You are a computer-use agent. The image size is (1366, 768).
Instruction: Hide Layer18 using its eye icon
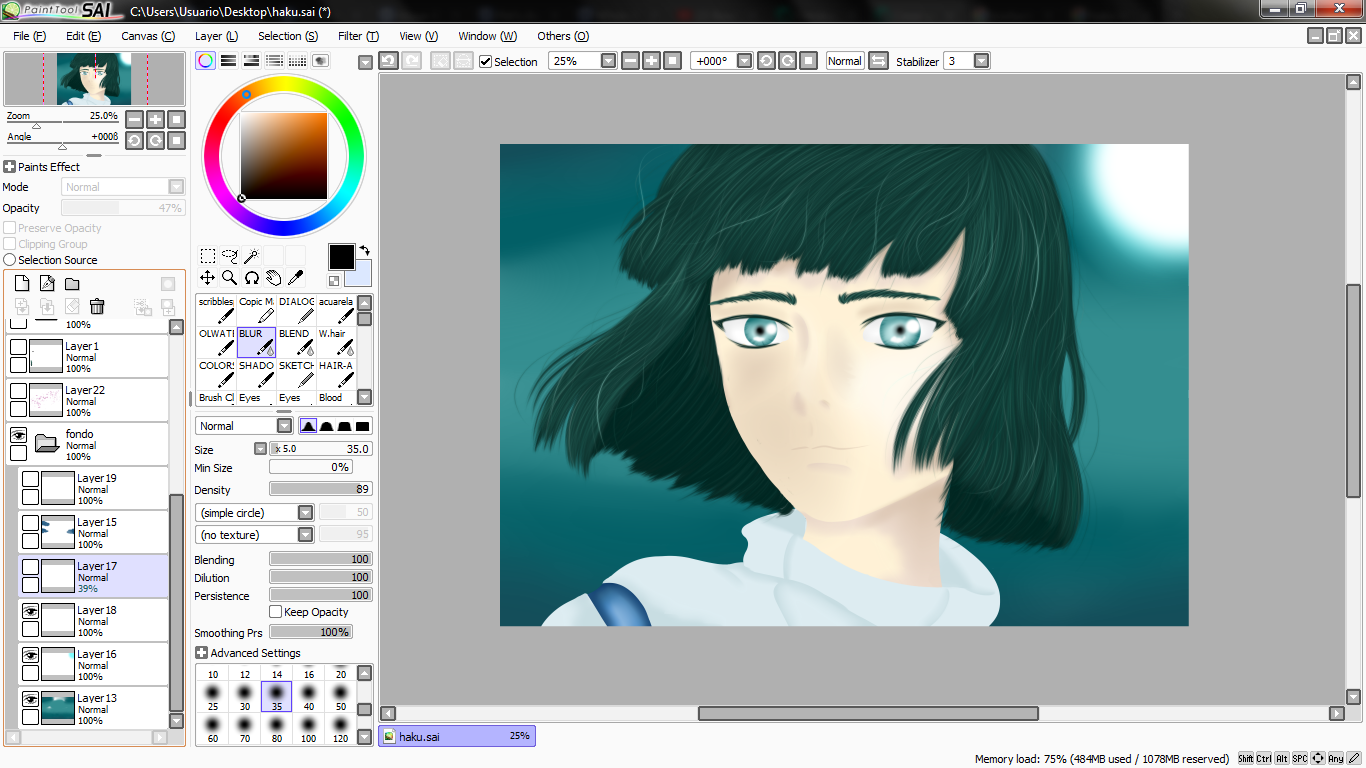(x=30, y=611)
